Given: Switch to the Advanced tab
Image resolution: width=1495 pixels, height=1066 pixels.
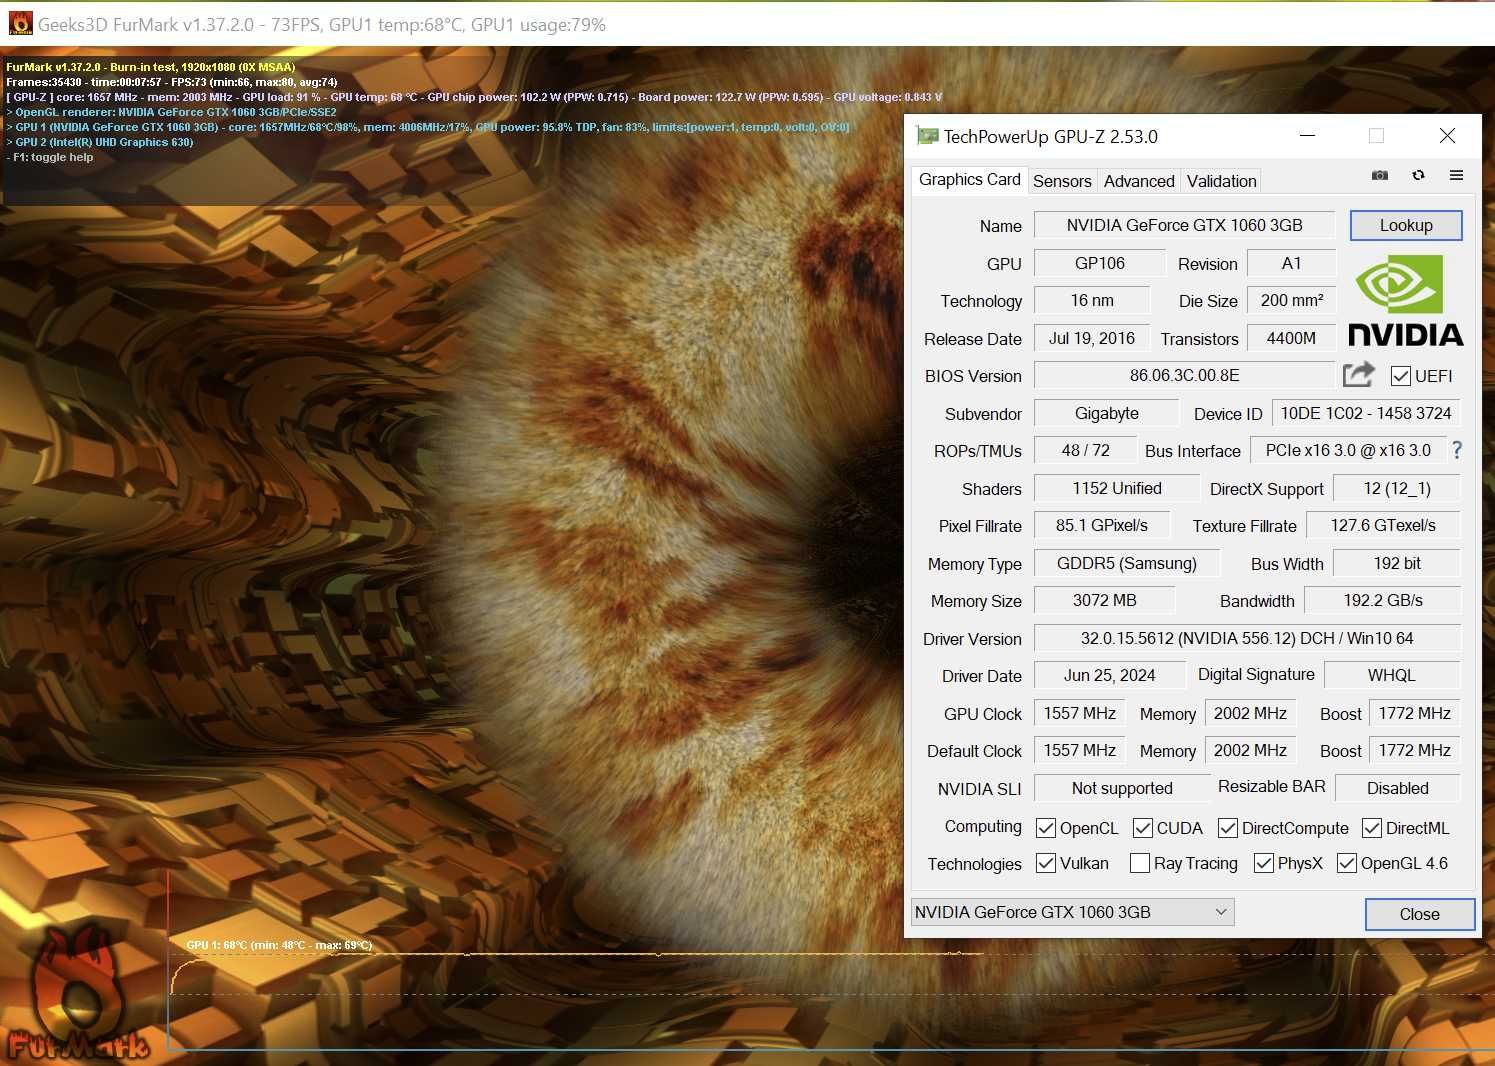Looking at the screenshot, I should (1139, 181).
